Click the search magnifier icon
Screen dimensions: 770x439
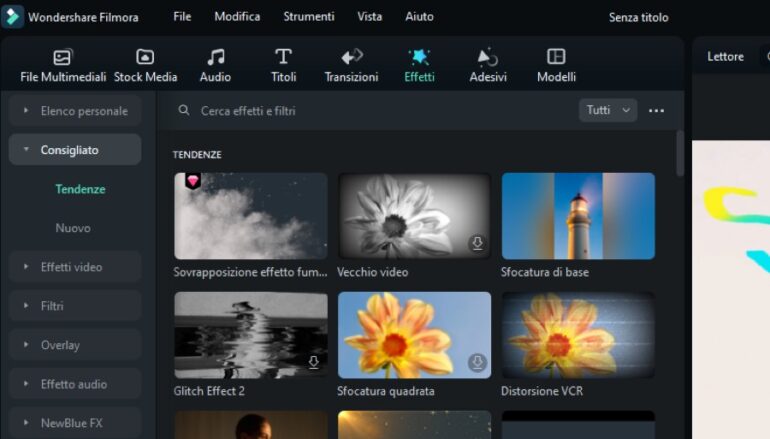click(x=184, y=110)
